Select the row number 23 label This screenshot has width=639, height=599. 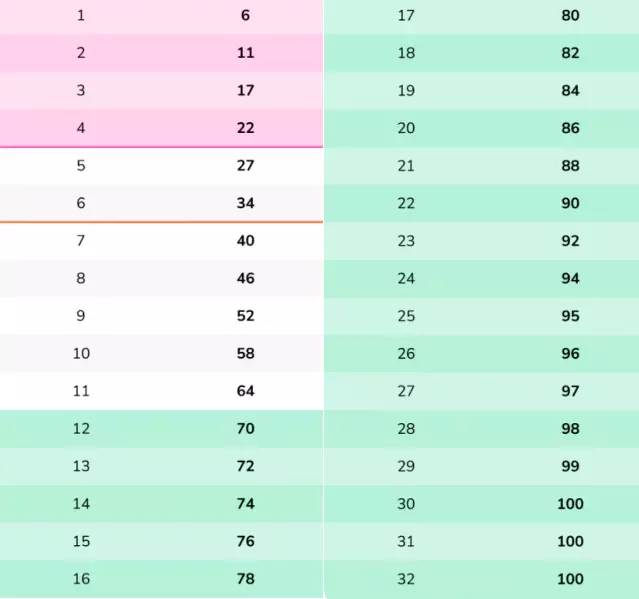(406, 241)
